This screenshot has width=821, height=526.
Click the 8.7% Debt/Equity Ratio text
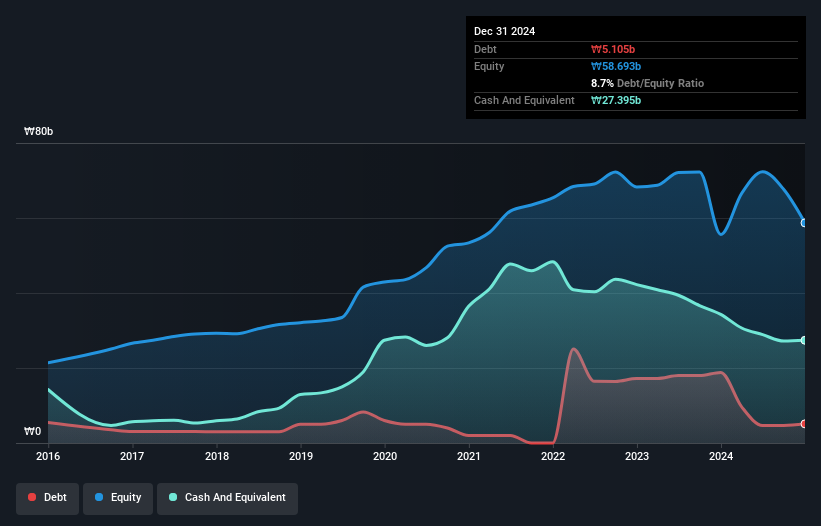647,83
